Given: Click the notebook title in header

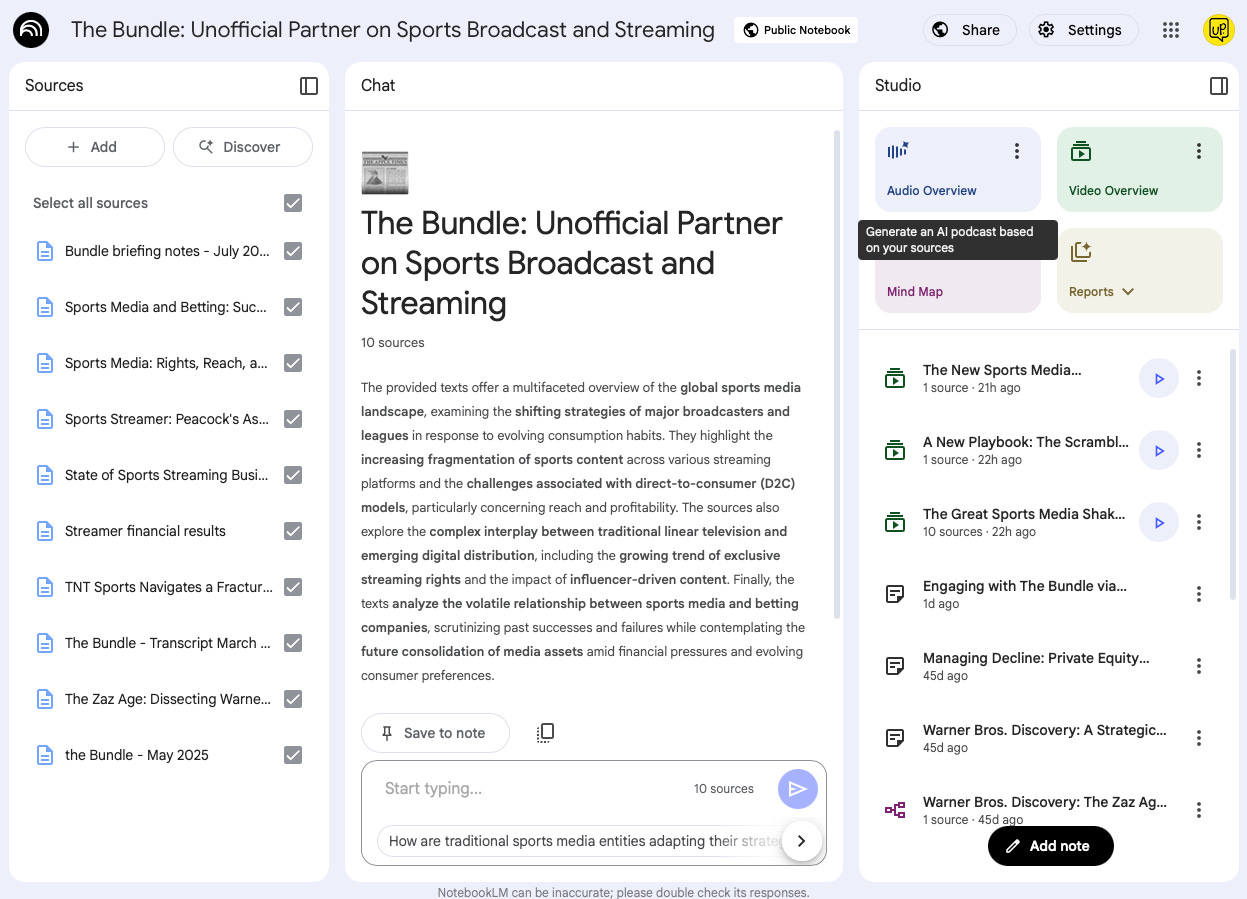Looking at the screenshot, I should [x=393, y=30].
